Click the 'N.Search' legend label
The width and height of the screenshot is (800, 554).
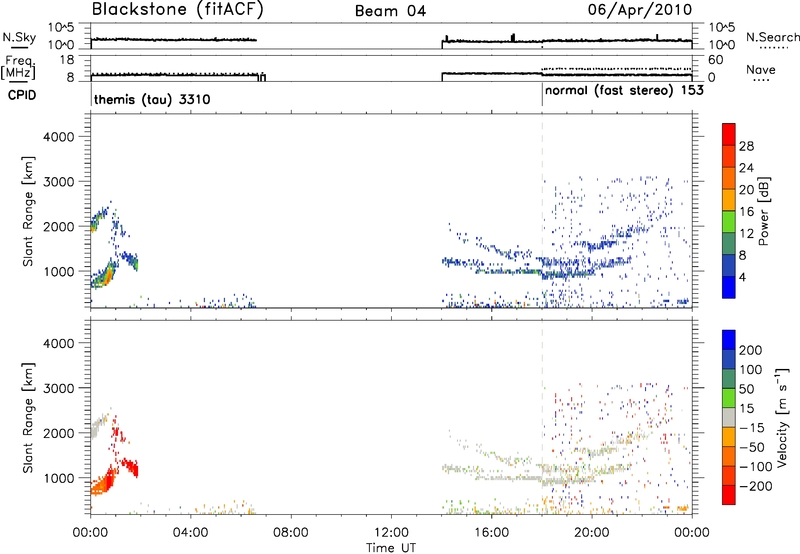tap(772, 37)
